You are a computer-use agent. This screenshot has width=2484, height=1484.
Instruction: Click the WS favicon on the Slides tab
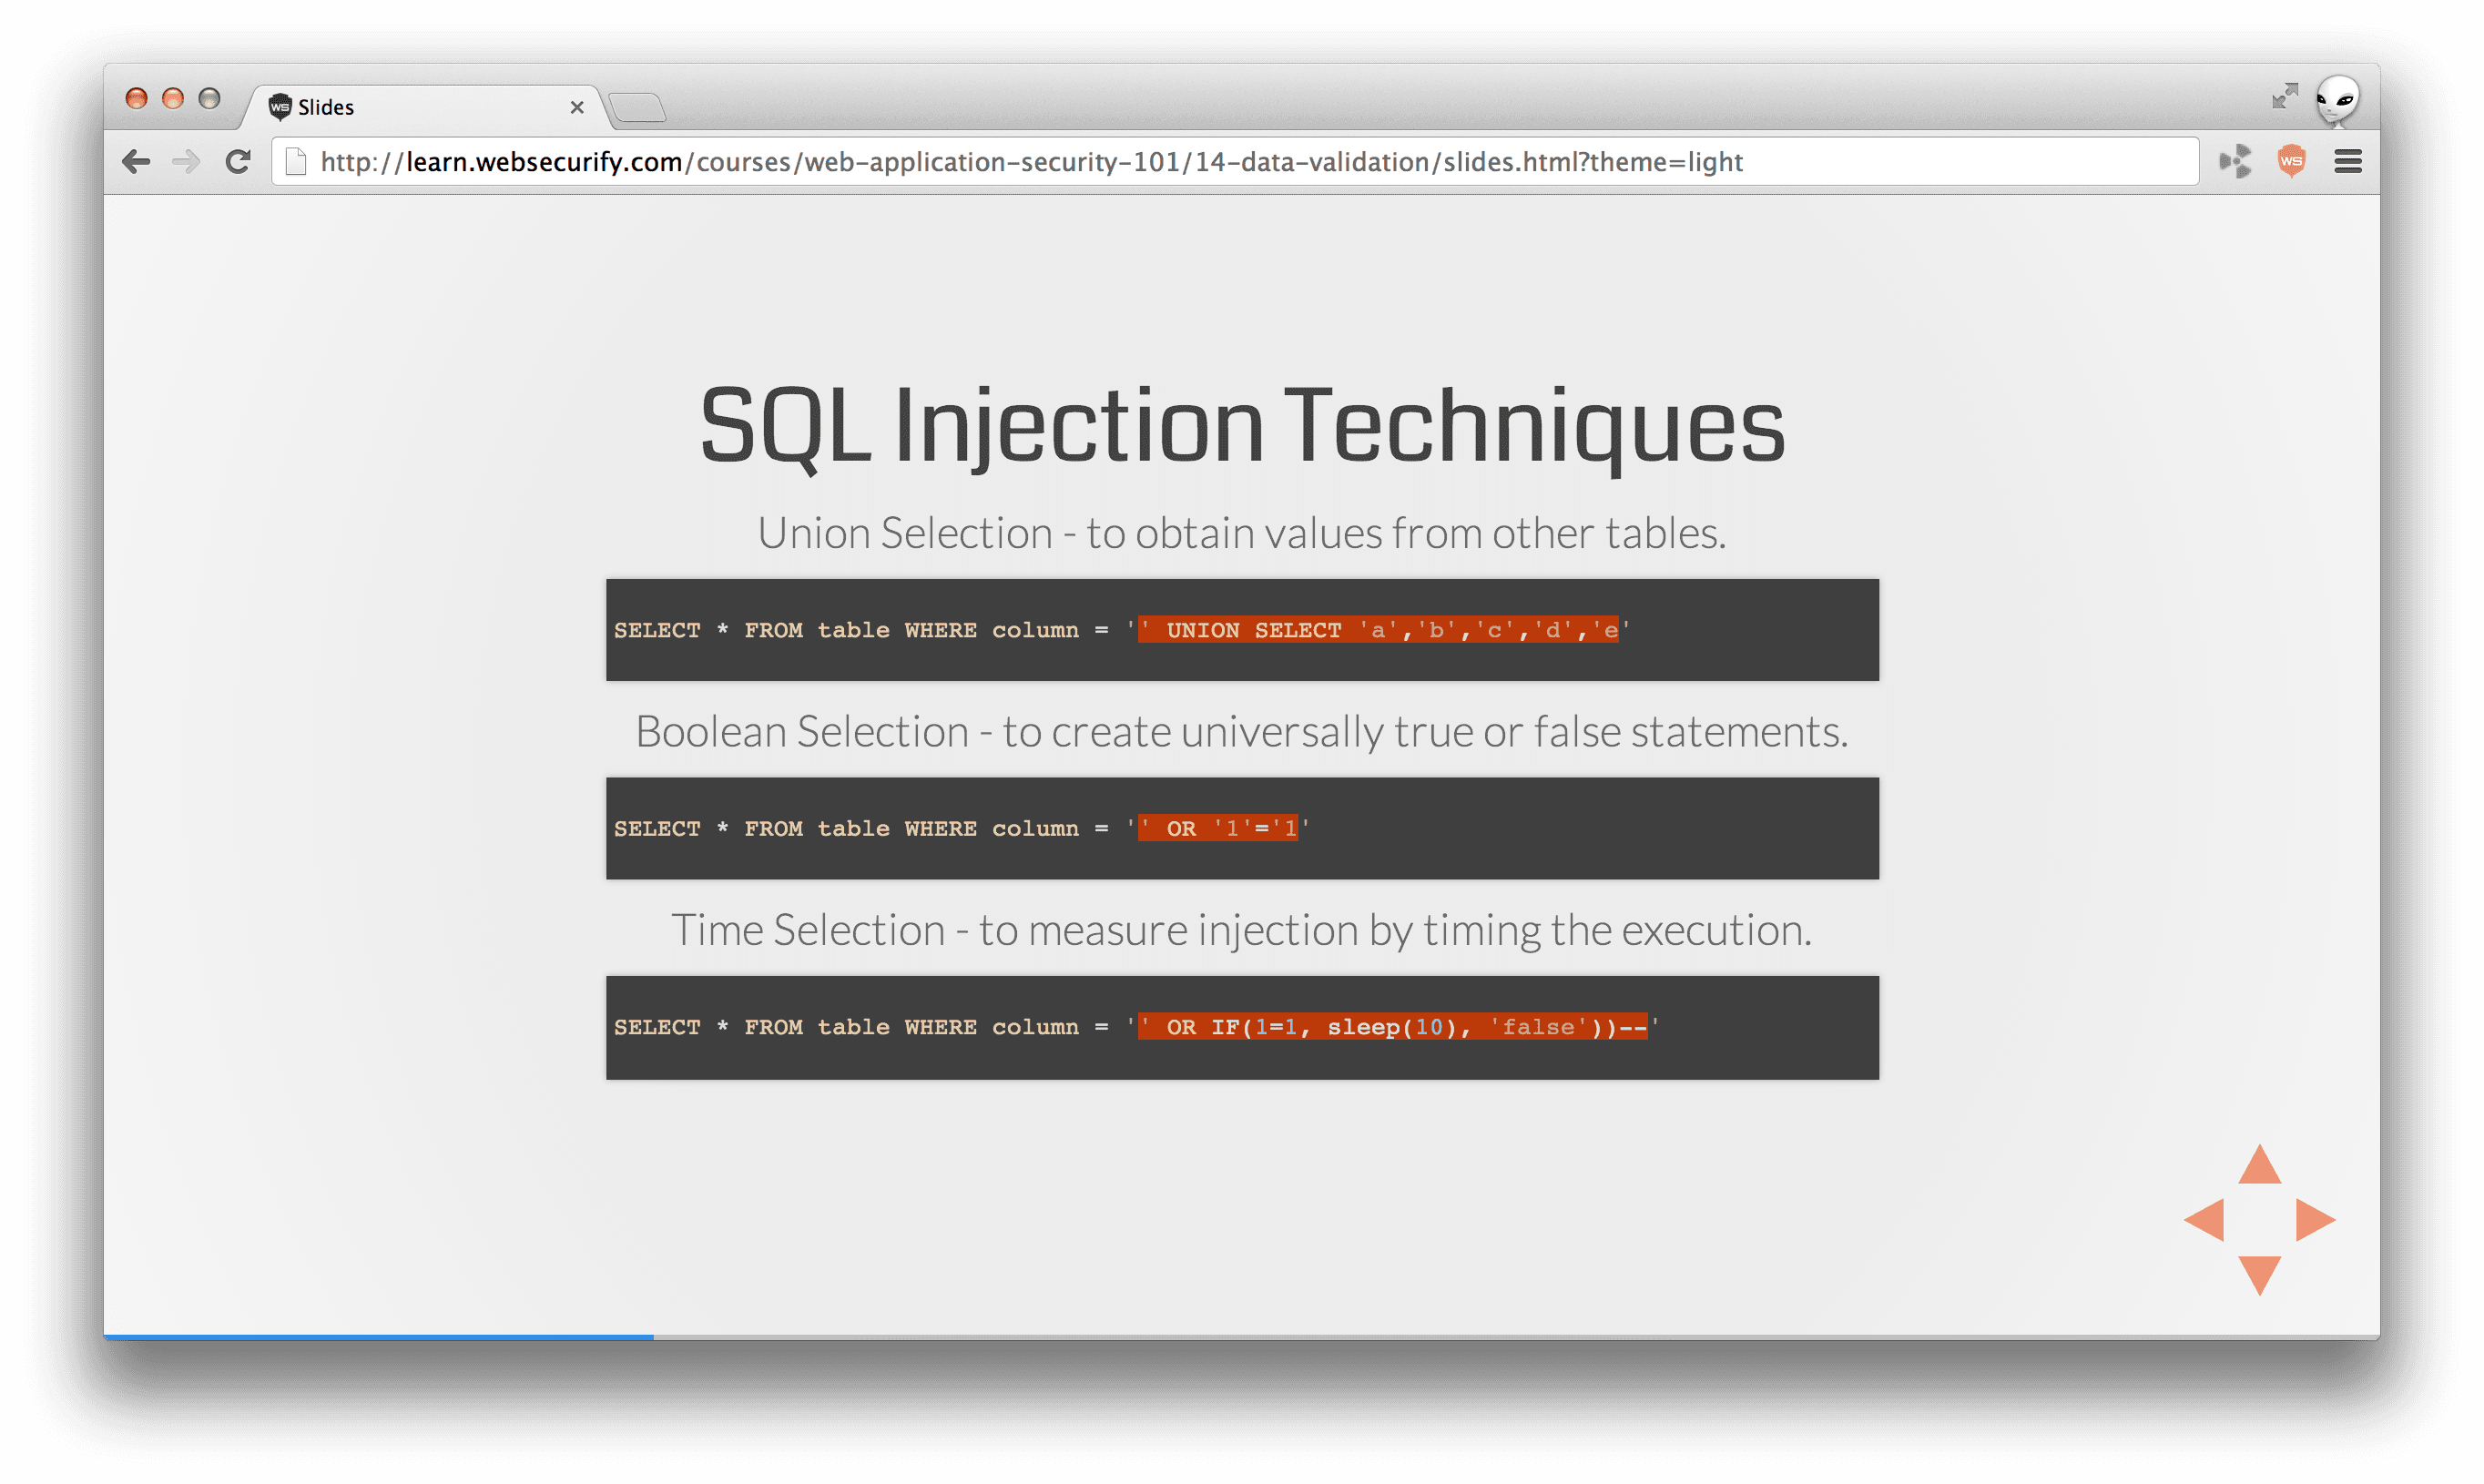pyautogui.click(x=280, y=106)
